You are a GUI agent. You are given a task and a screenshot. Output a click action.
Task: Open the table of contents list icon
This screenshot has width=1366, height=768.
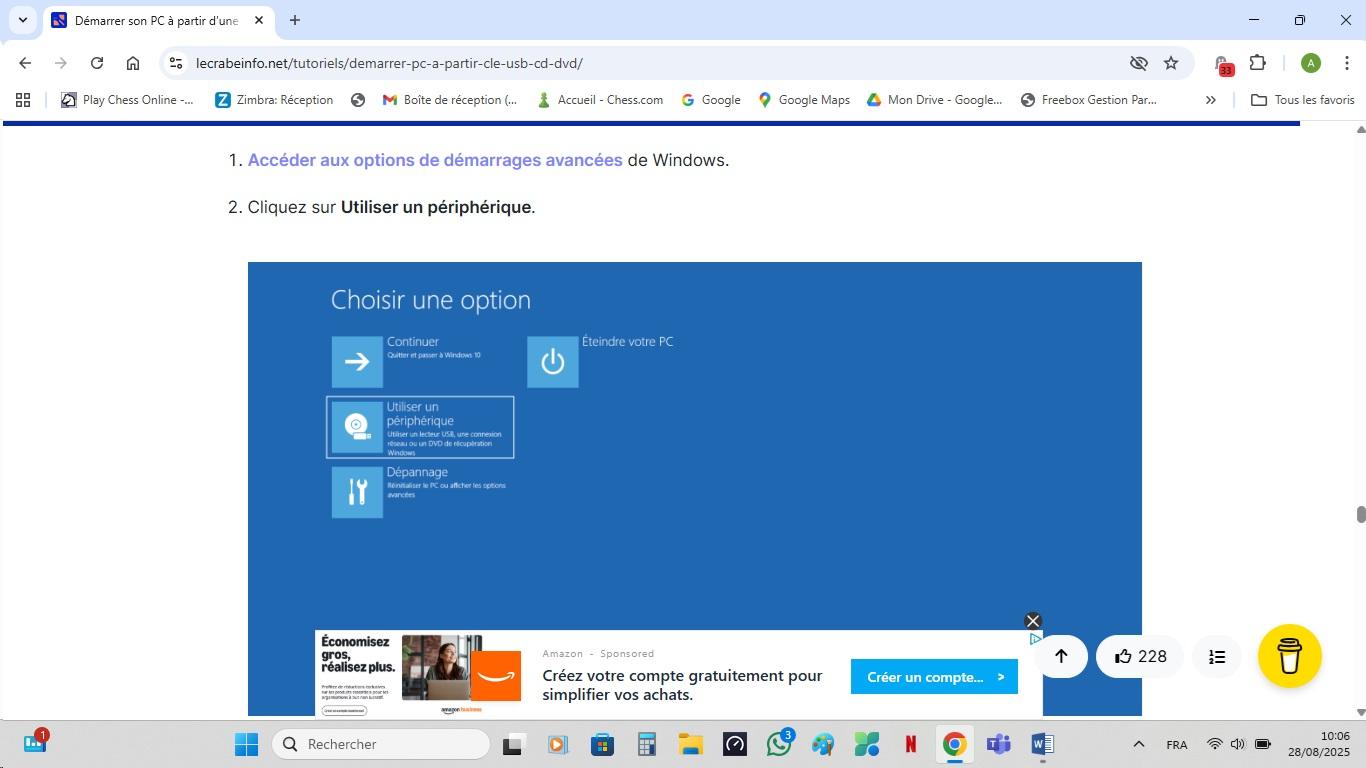pyautogui.click(x=1217, y=657)
